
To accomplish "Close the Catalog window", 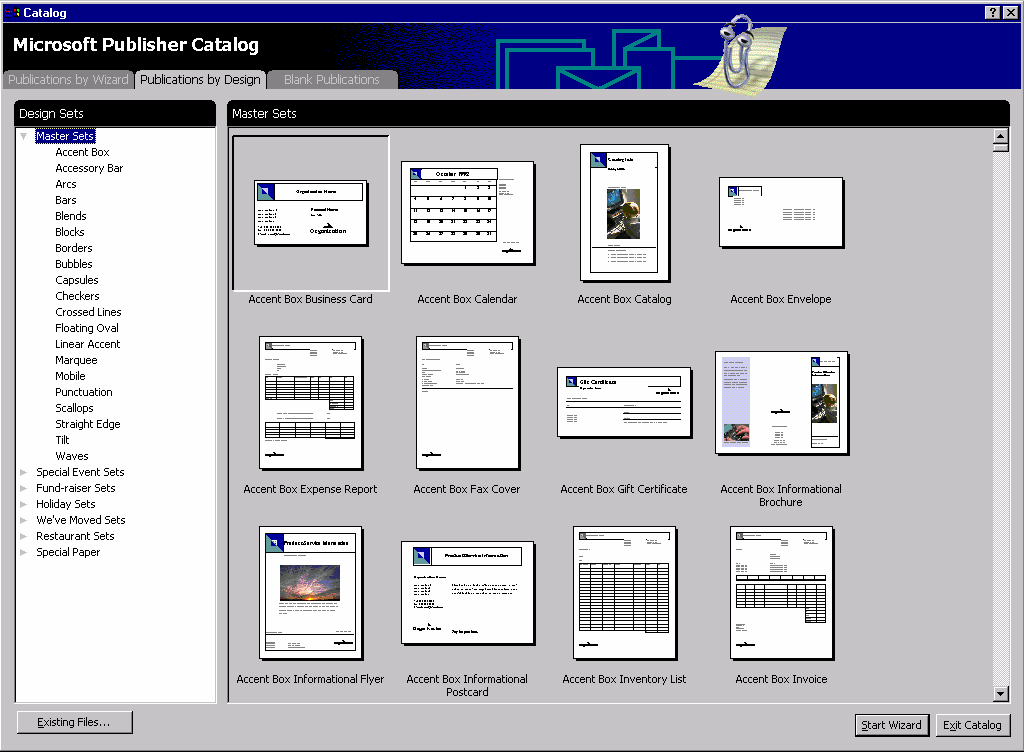I will tap(1010, 12).
